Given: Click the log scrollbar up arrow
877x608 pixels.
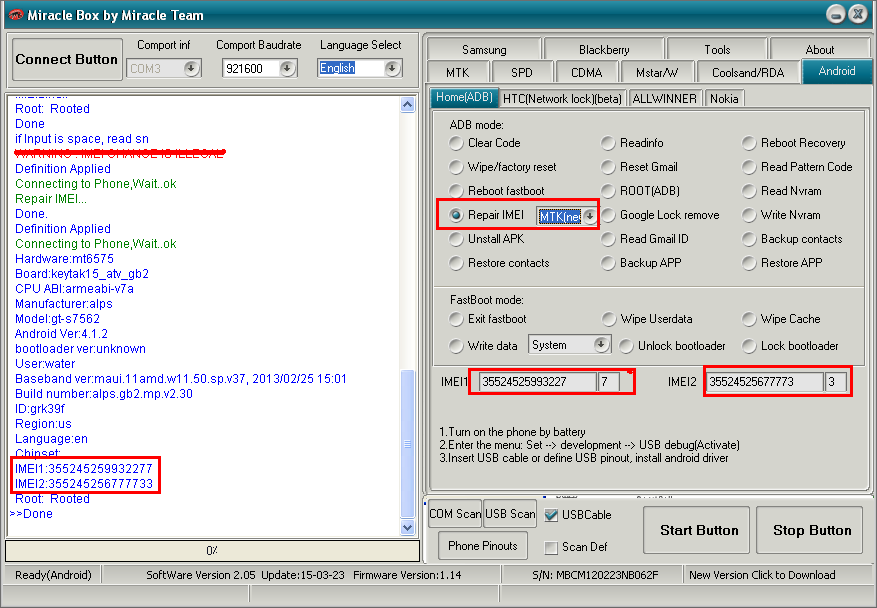Looking at the screenshot, I should (408, 105).
